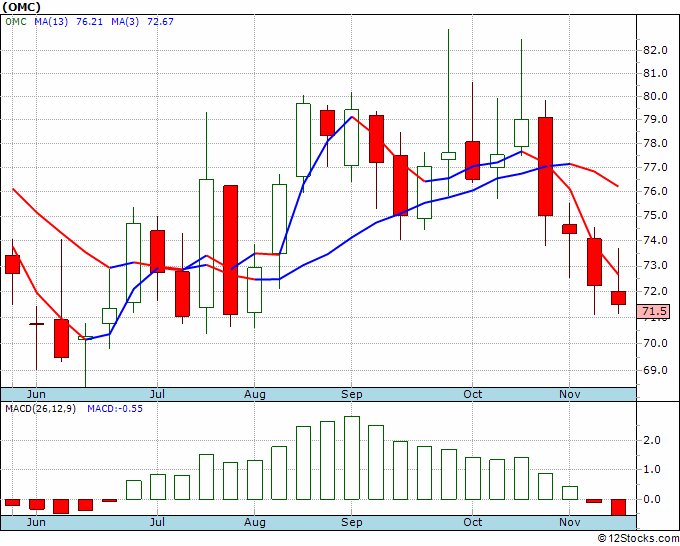Click the 76.0 price axis label
Viewport: 680px width, 546px height.
pyautogui.click(x=655, y=191)
